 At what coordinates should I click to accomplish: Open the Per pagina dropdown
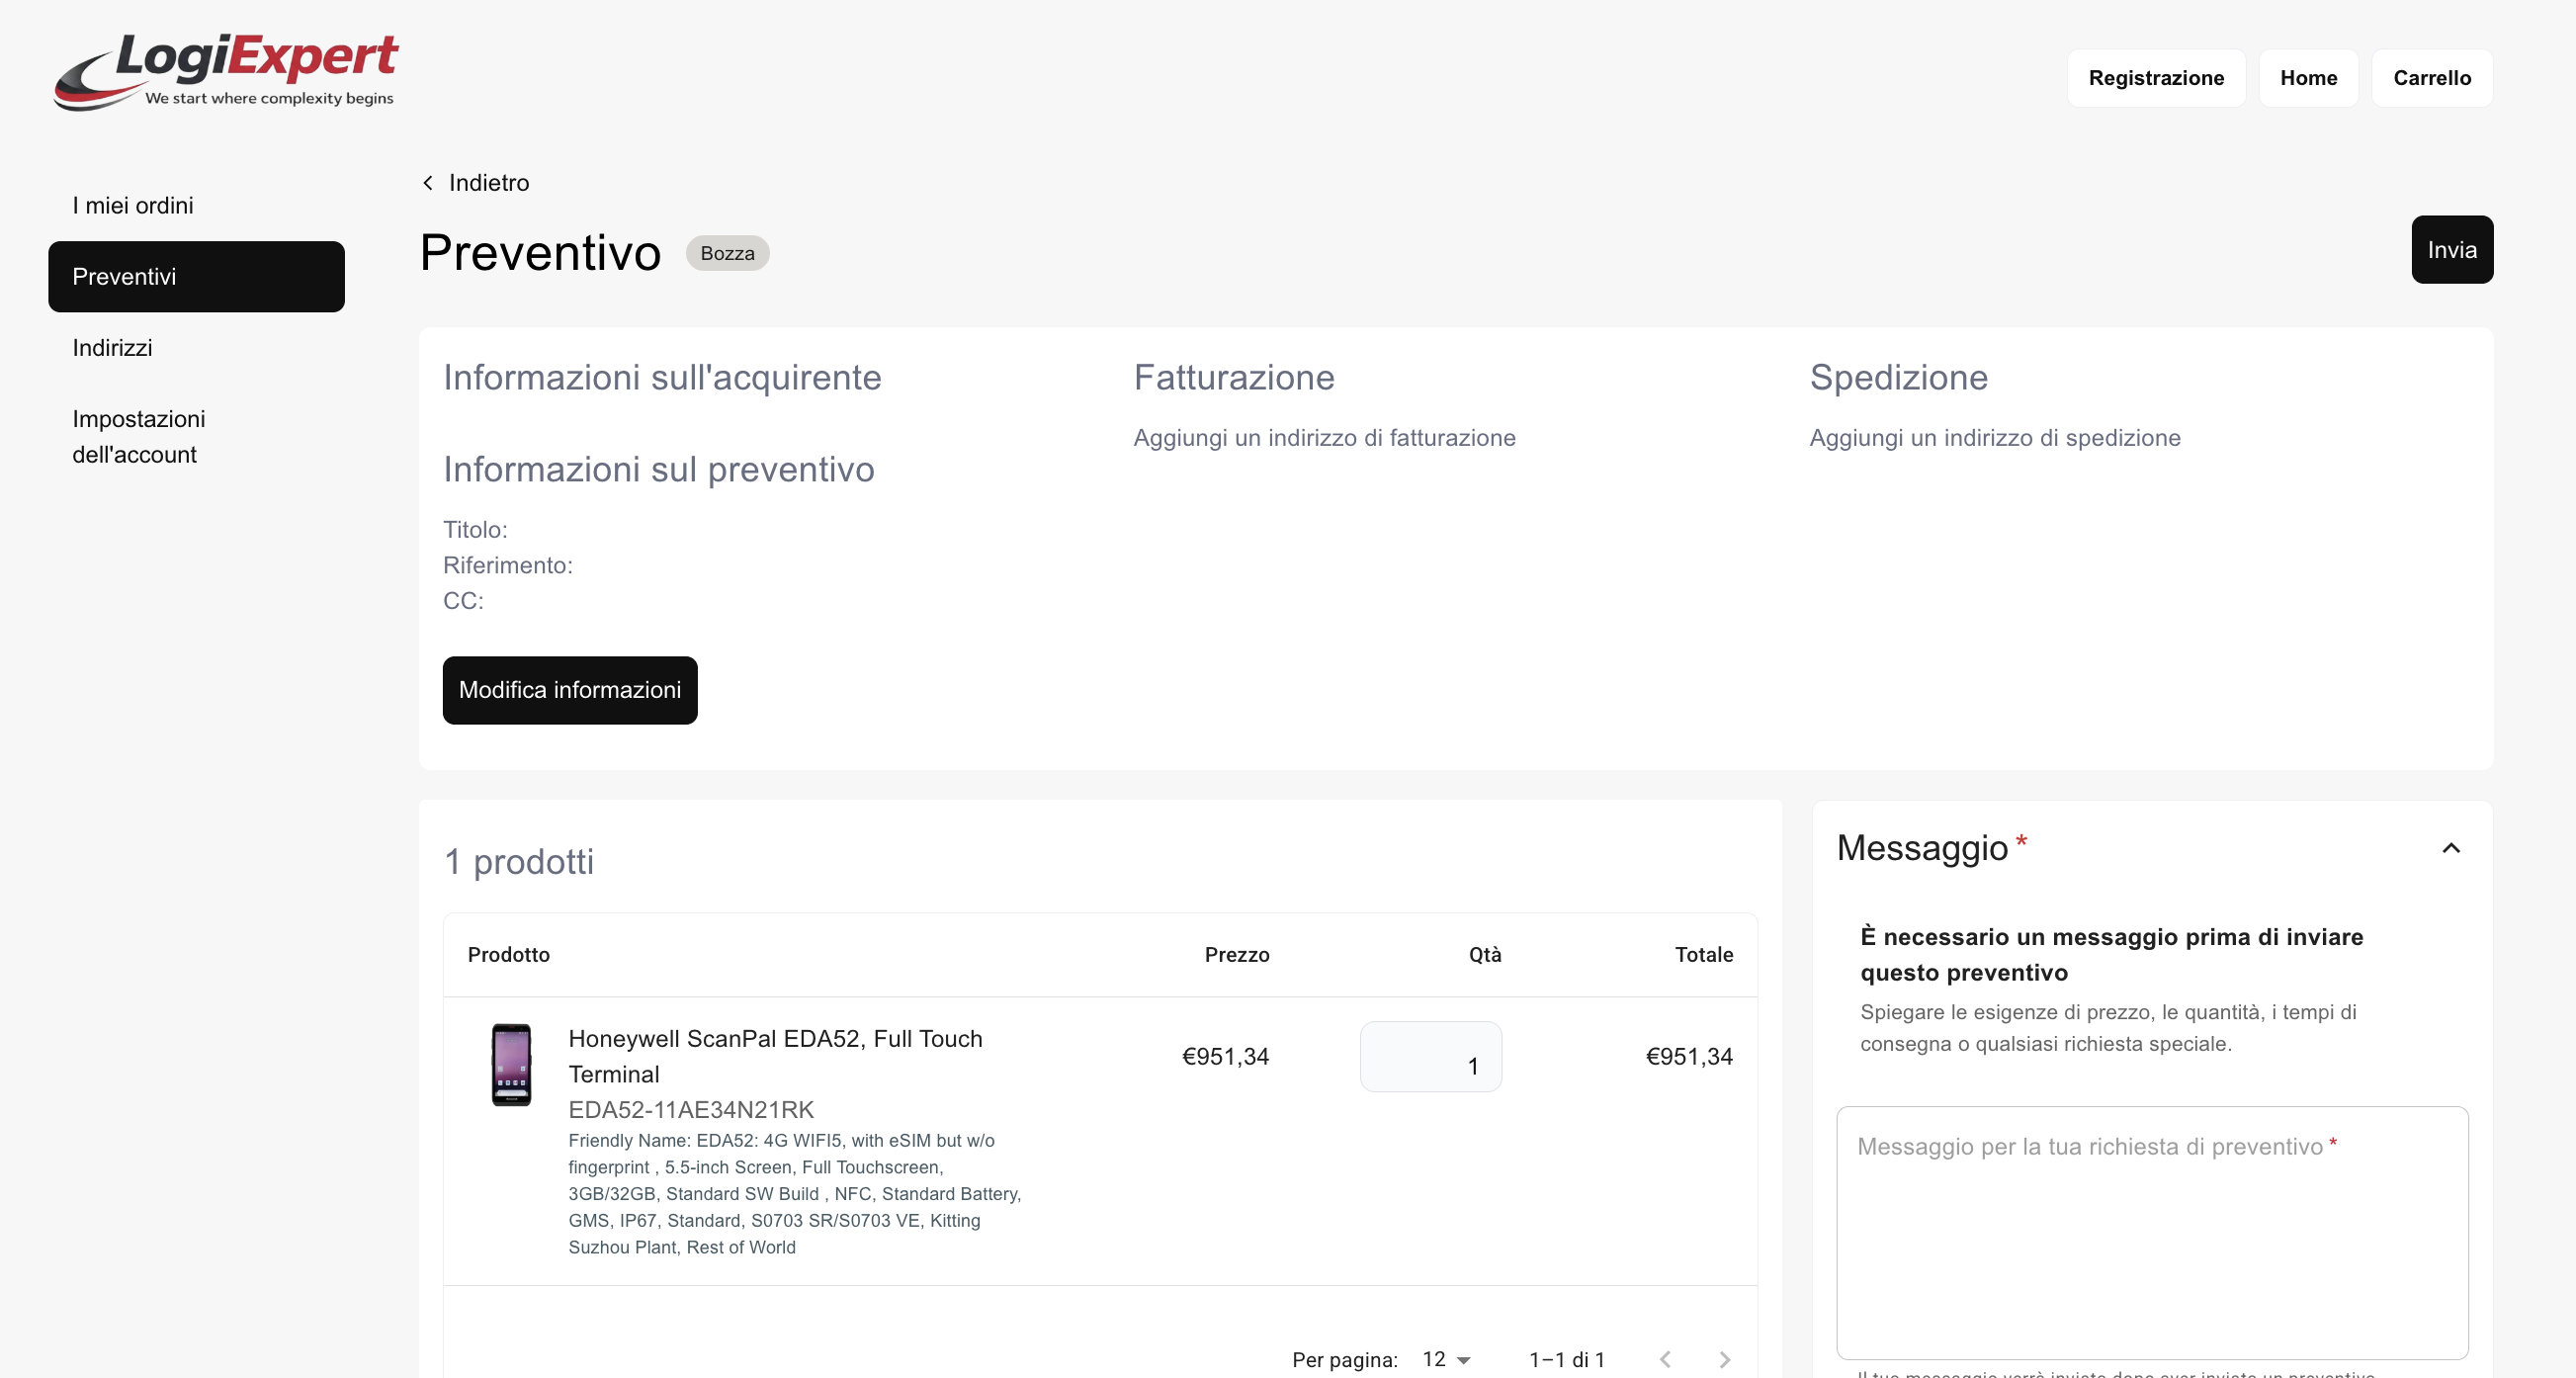pyautogui.click(x=1447, y=1359)
